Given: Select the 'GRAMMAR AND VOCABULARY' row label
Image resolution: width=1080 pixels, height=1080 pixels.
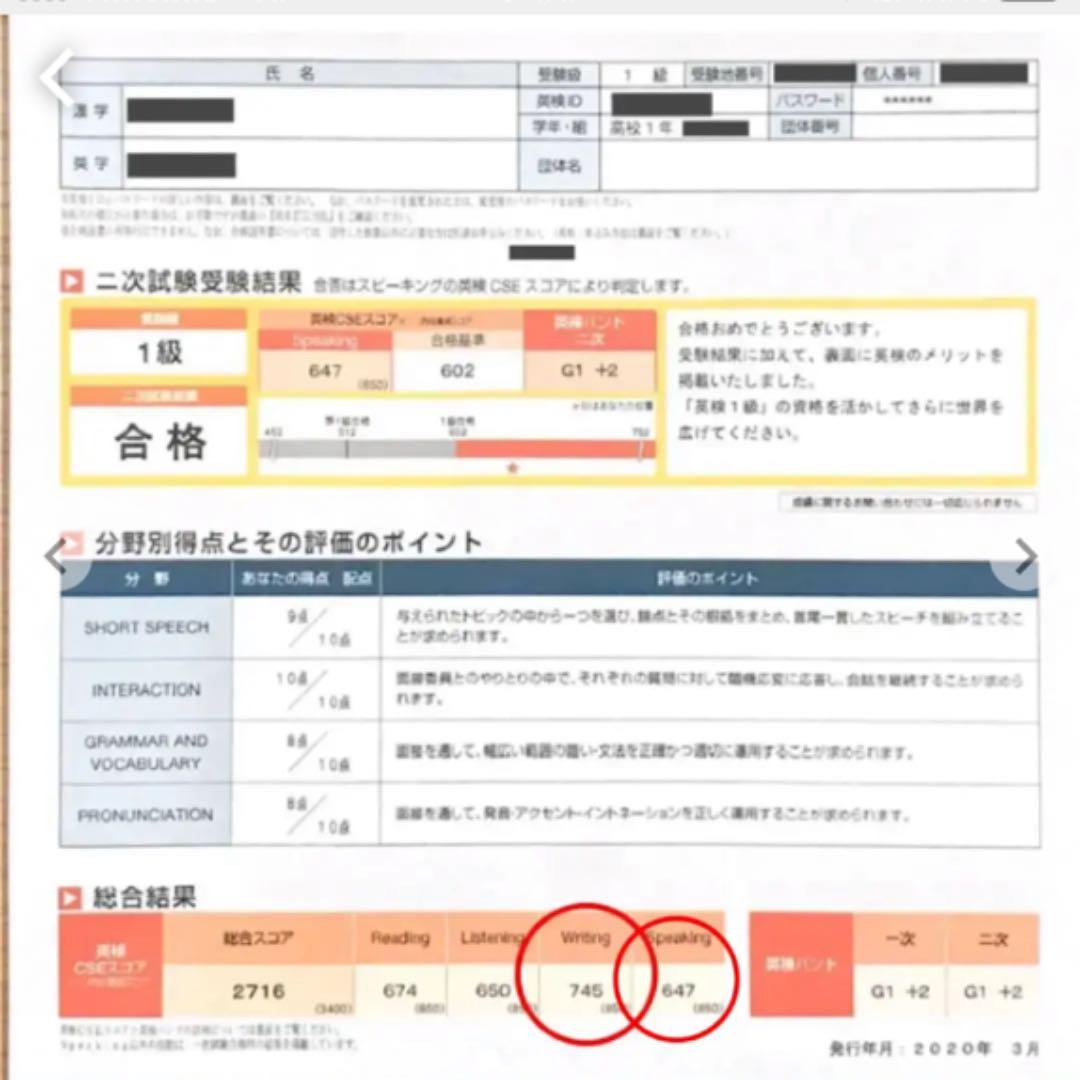Looking at the screenshot, I should [x=146, y=753].
